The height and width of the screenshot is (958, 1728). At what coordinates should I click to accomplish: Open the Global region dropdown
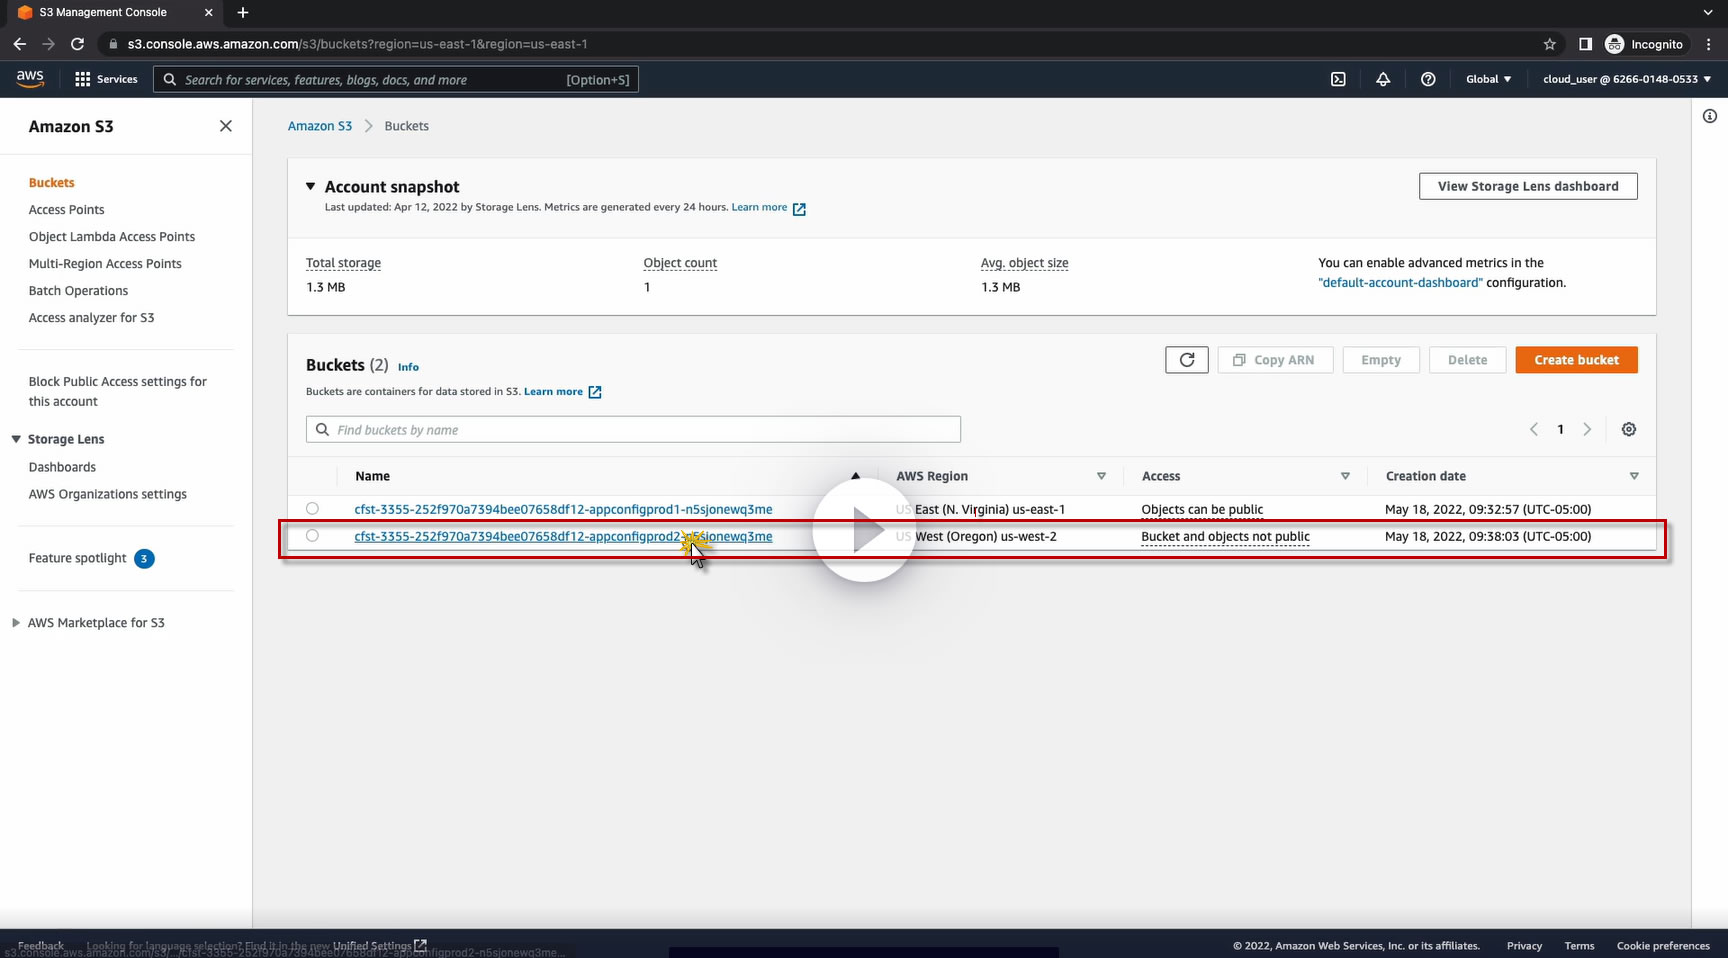1489,79
